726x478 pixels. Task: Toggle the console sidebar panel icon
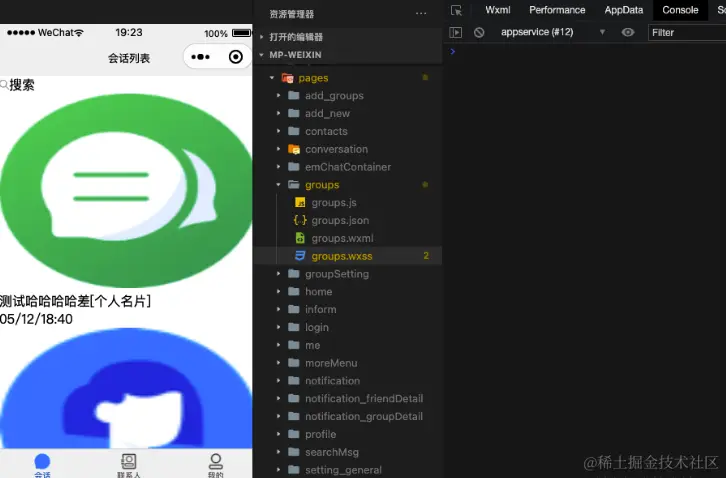tap(456, 32)
